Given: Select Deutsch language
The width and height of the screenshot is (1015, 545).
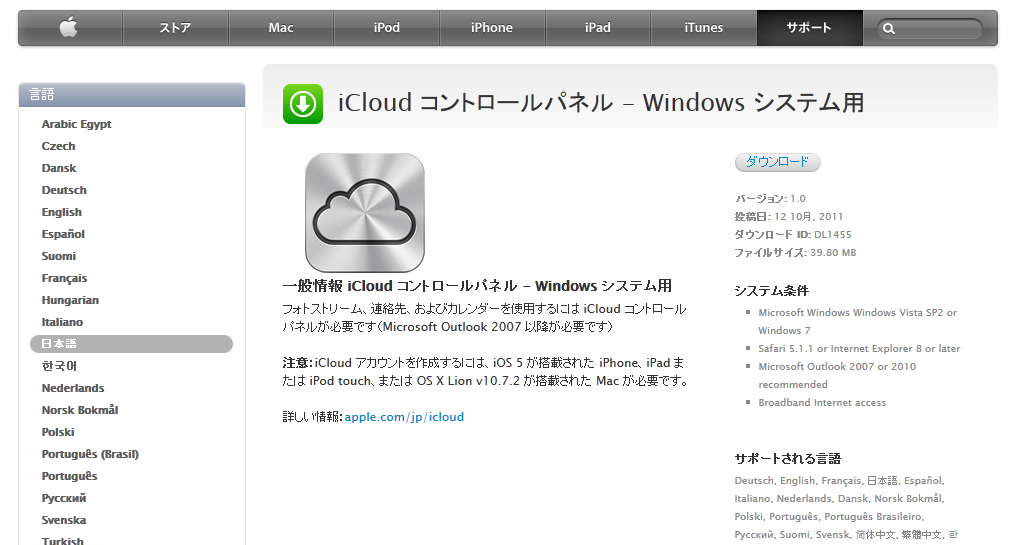Looking at the screenshot, I should (64, 190).
